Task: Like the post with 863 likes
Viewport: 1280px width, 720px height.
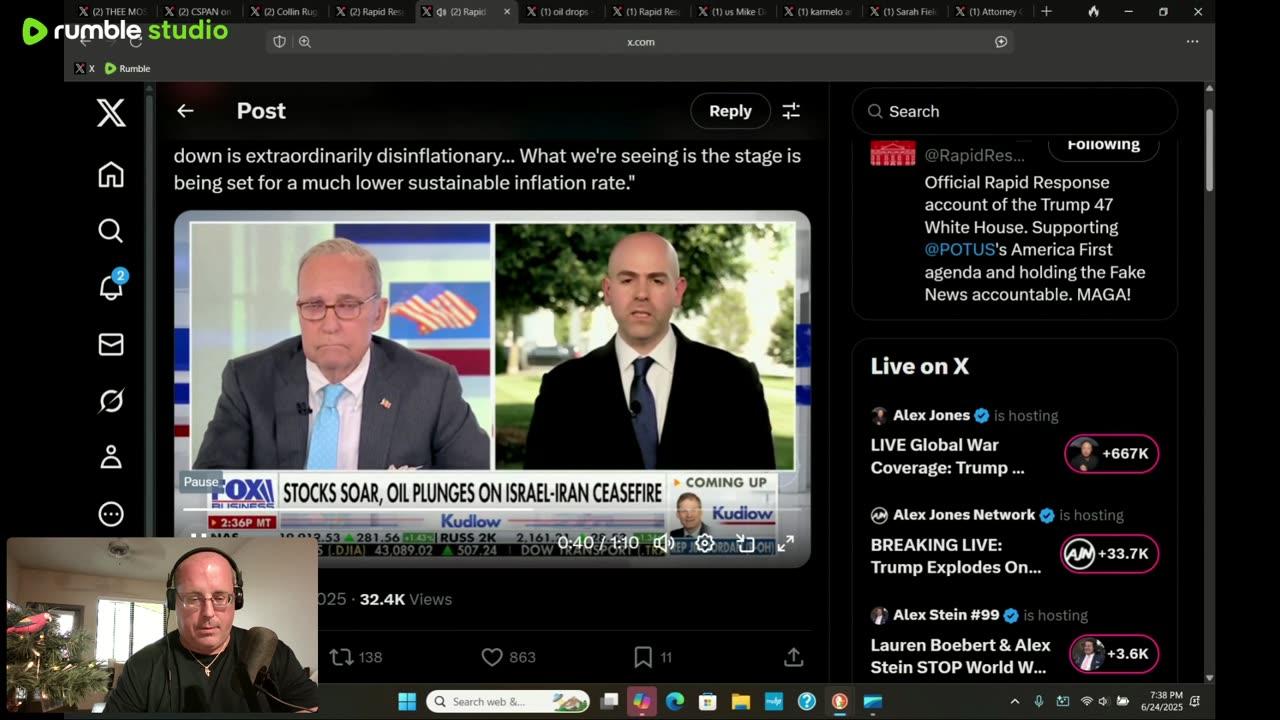Action: (x=508, y=657)
